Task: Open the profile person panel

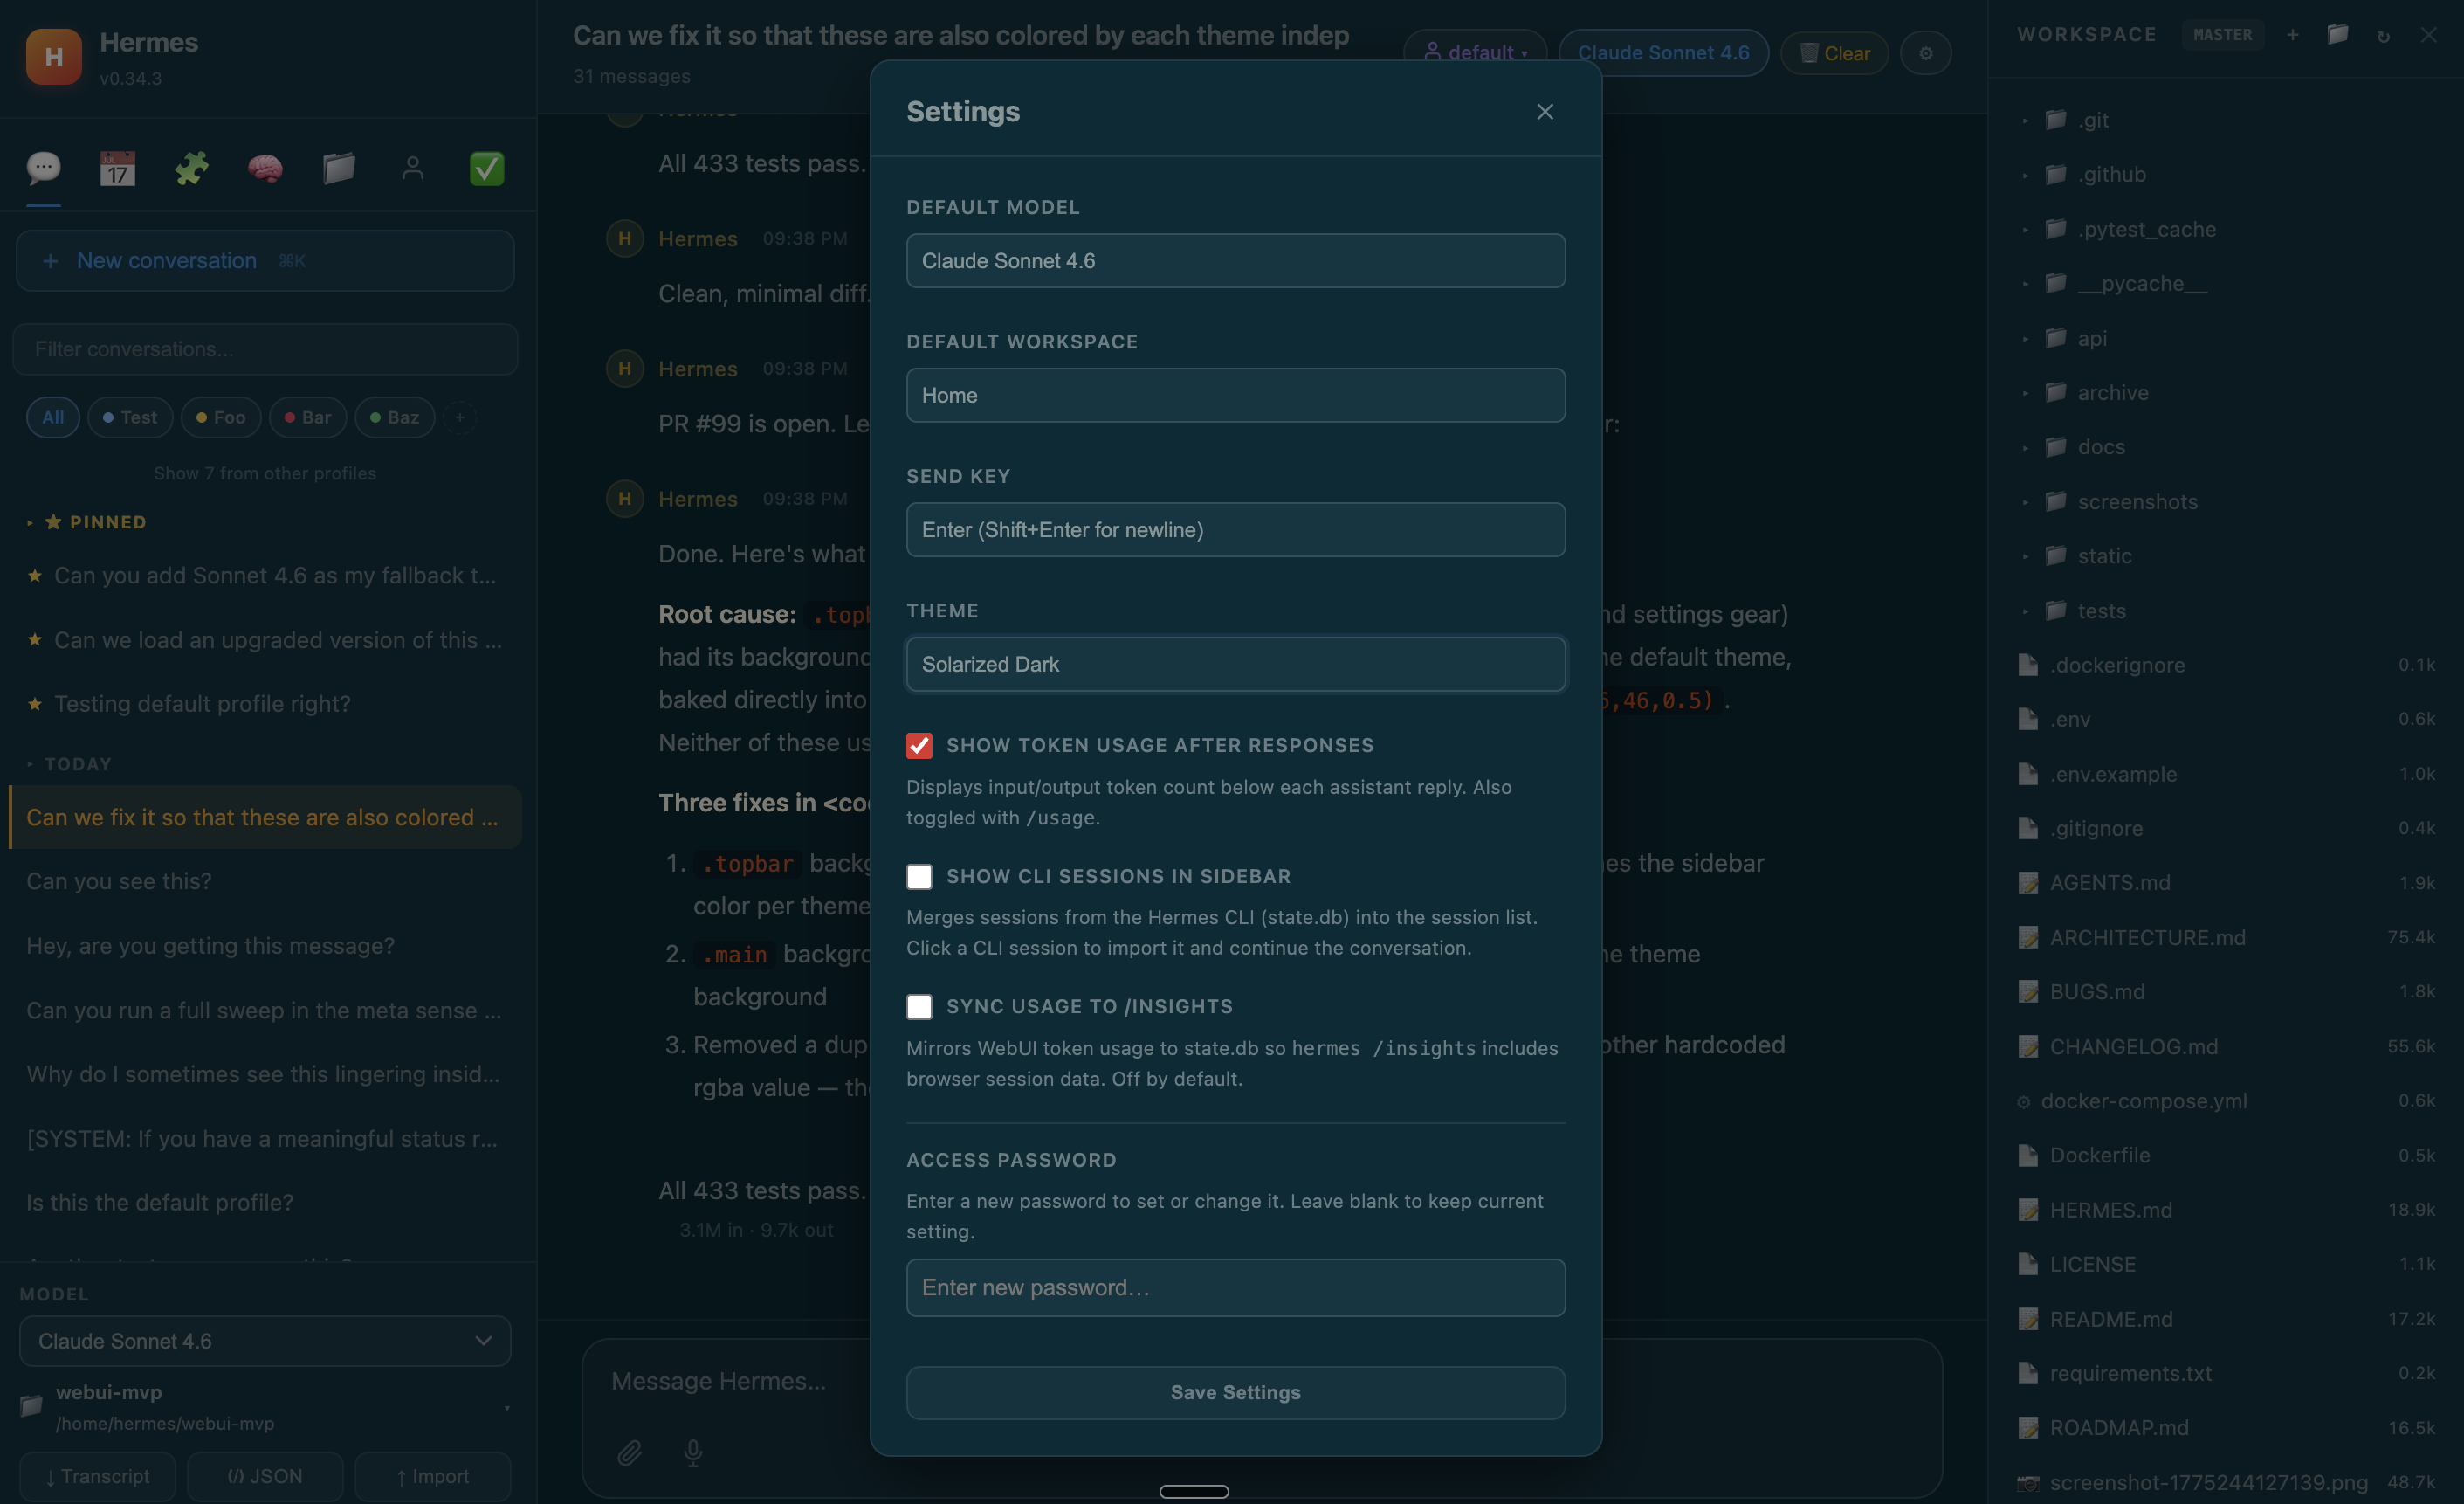Action: pyautogui.click(x=413, y=168)
